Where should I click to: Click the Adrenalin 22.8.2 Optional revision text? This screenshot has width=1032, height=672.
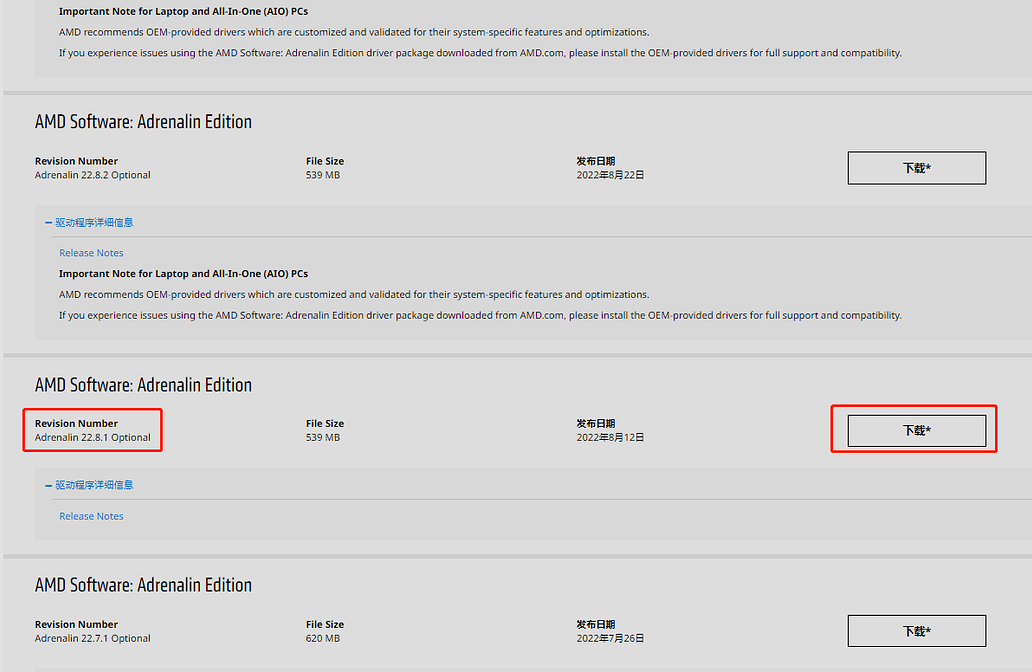92,175
